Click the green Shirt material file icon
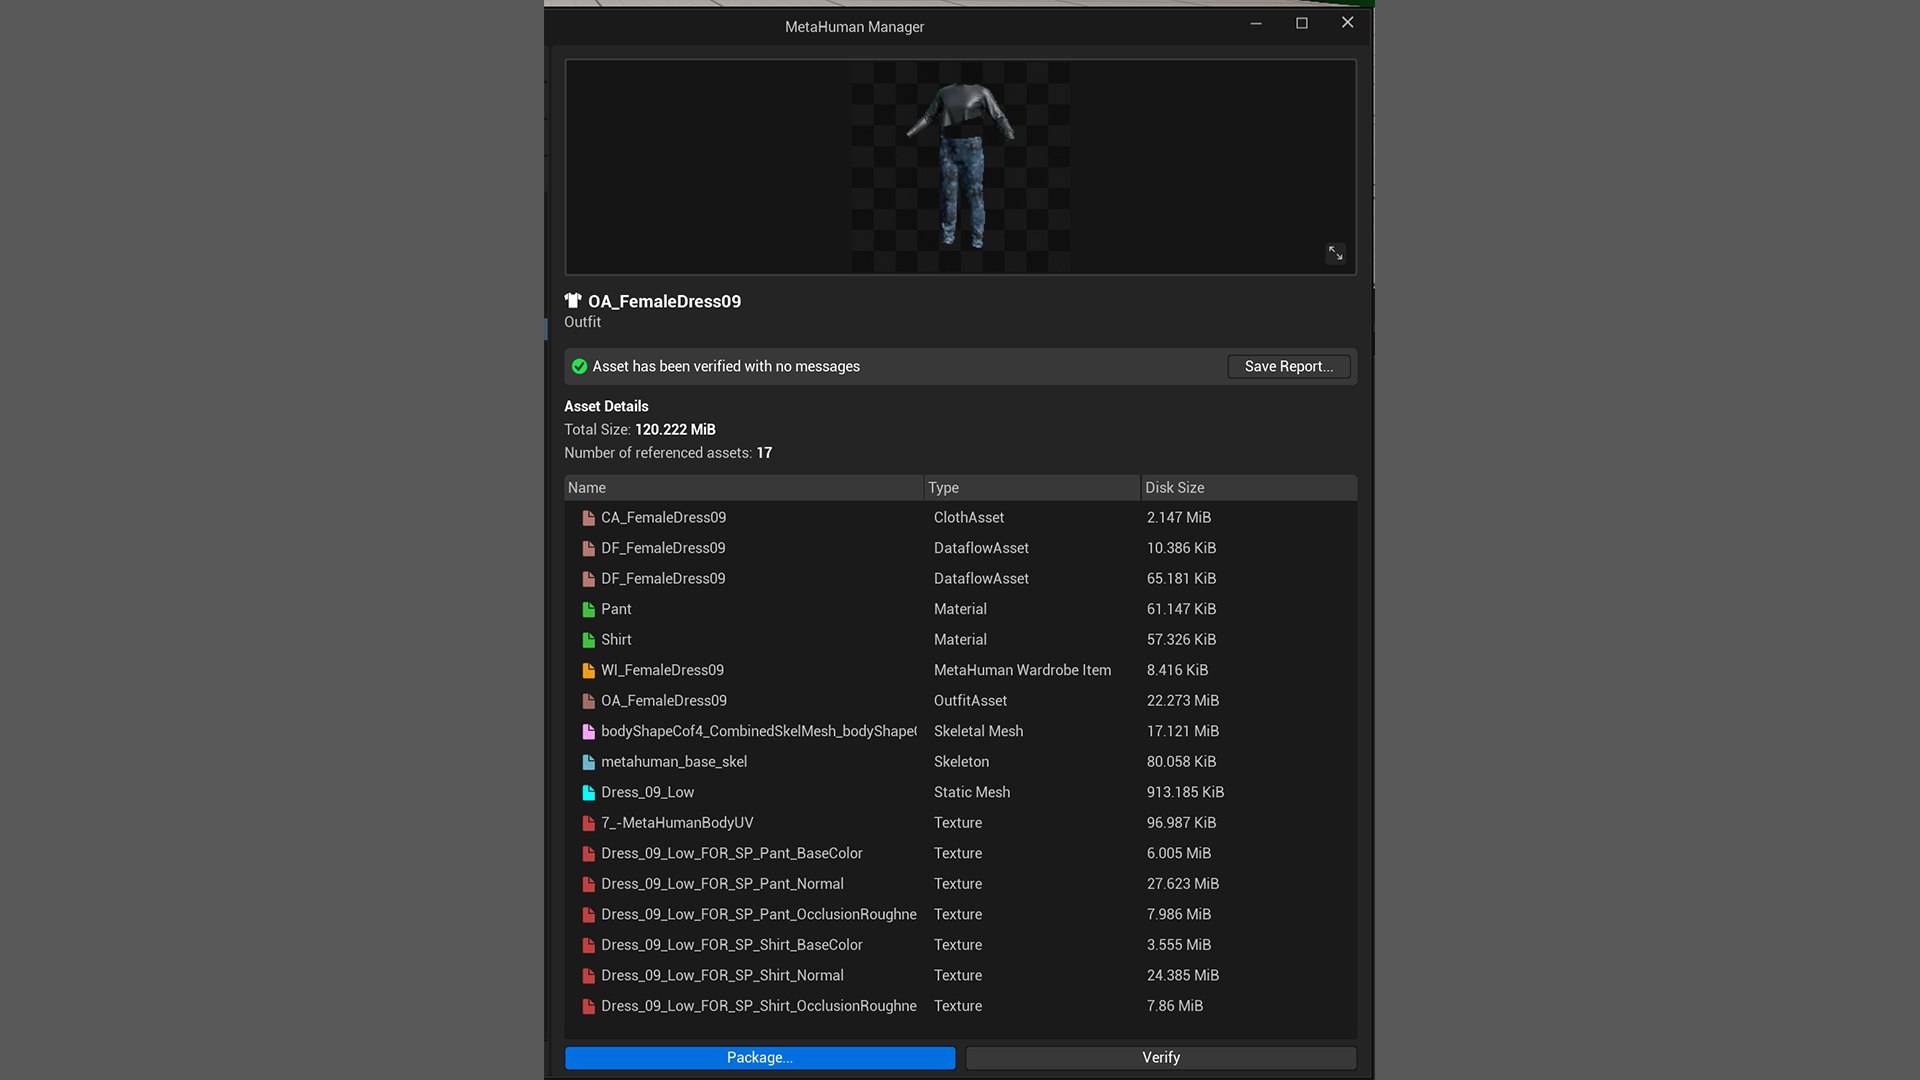The height and width of the screenshot is (1080, 1920). point(588,640)
